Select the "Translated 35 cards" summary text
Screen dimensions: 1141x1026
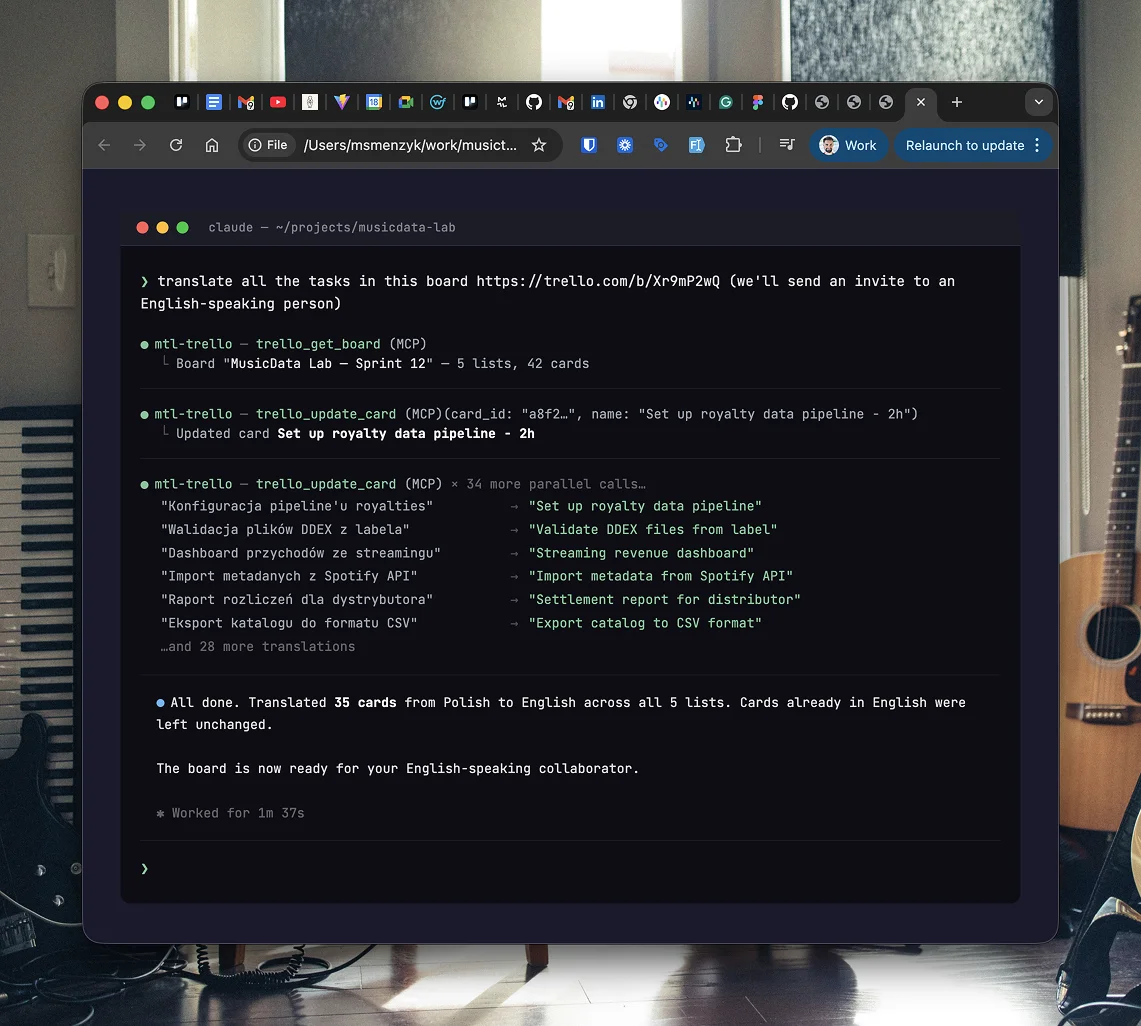[322, 703]
